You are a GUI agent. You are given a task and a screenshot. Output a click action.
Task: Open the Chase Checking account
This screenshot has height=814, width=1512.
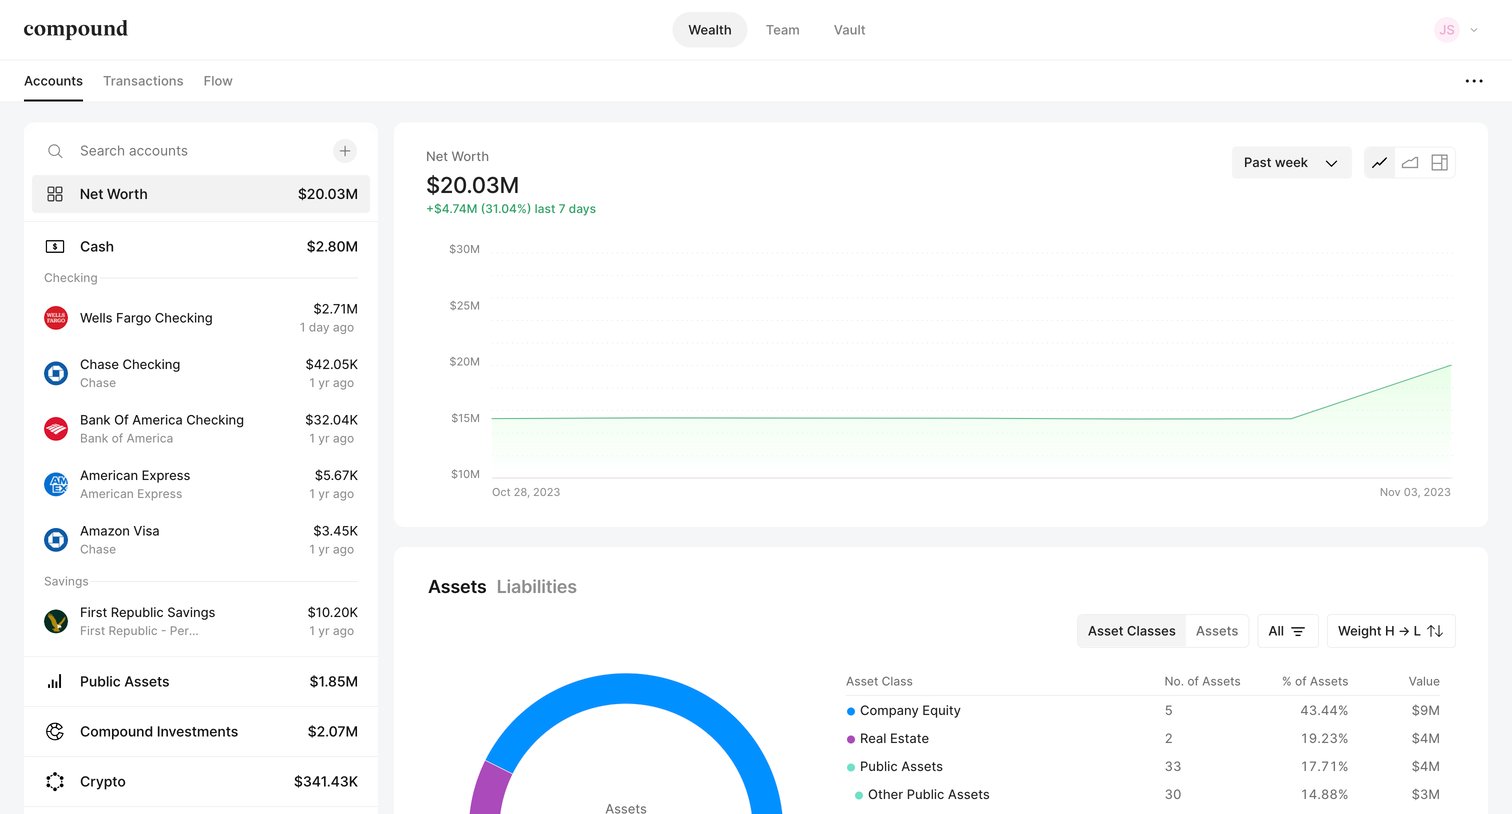coord(201,373)
